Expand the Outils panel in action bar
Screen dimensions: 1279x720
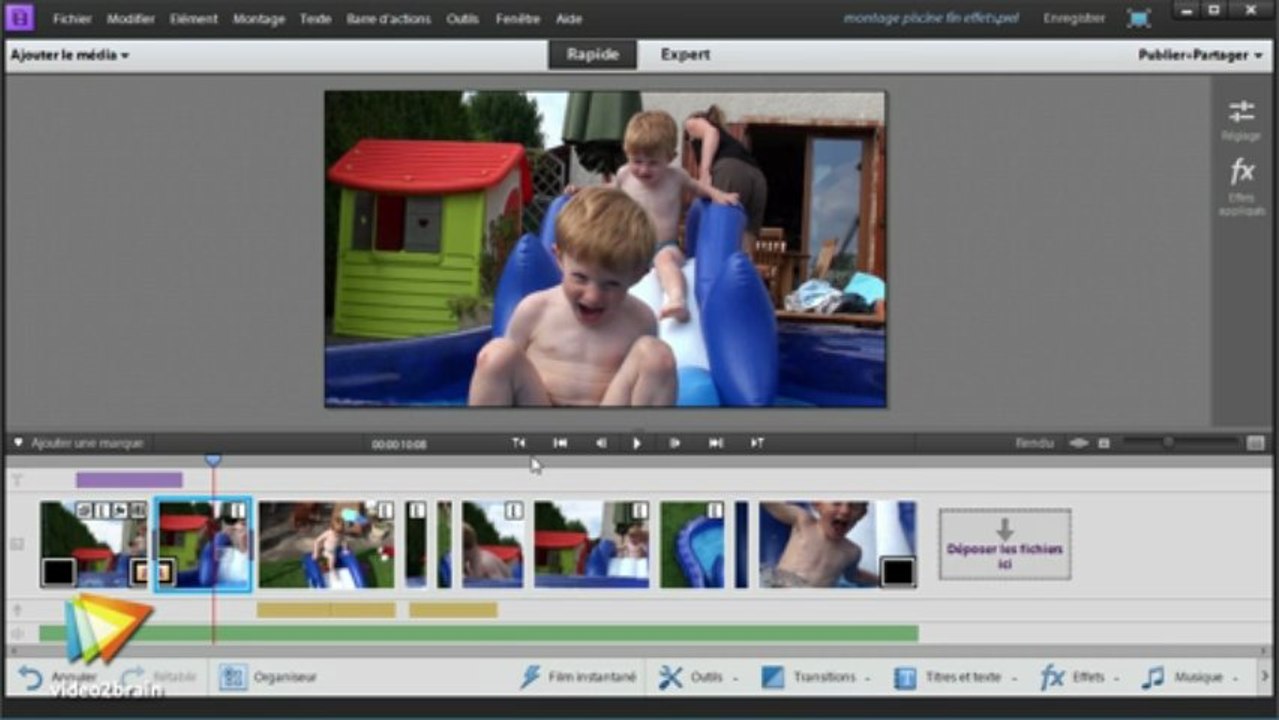697,677
